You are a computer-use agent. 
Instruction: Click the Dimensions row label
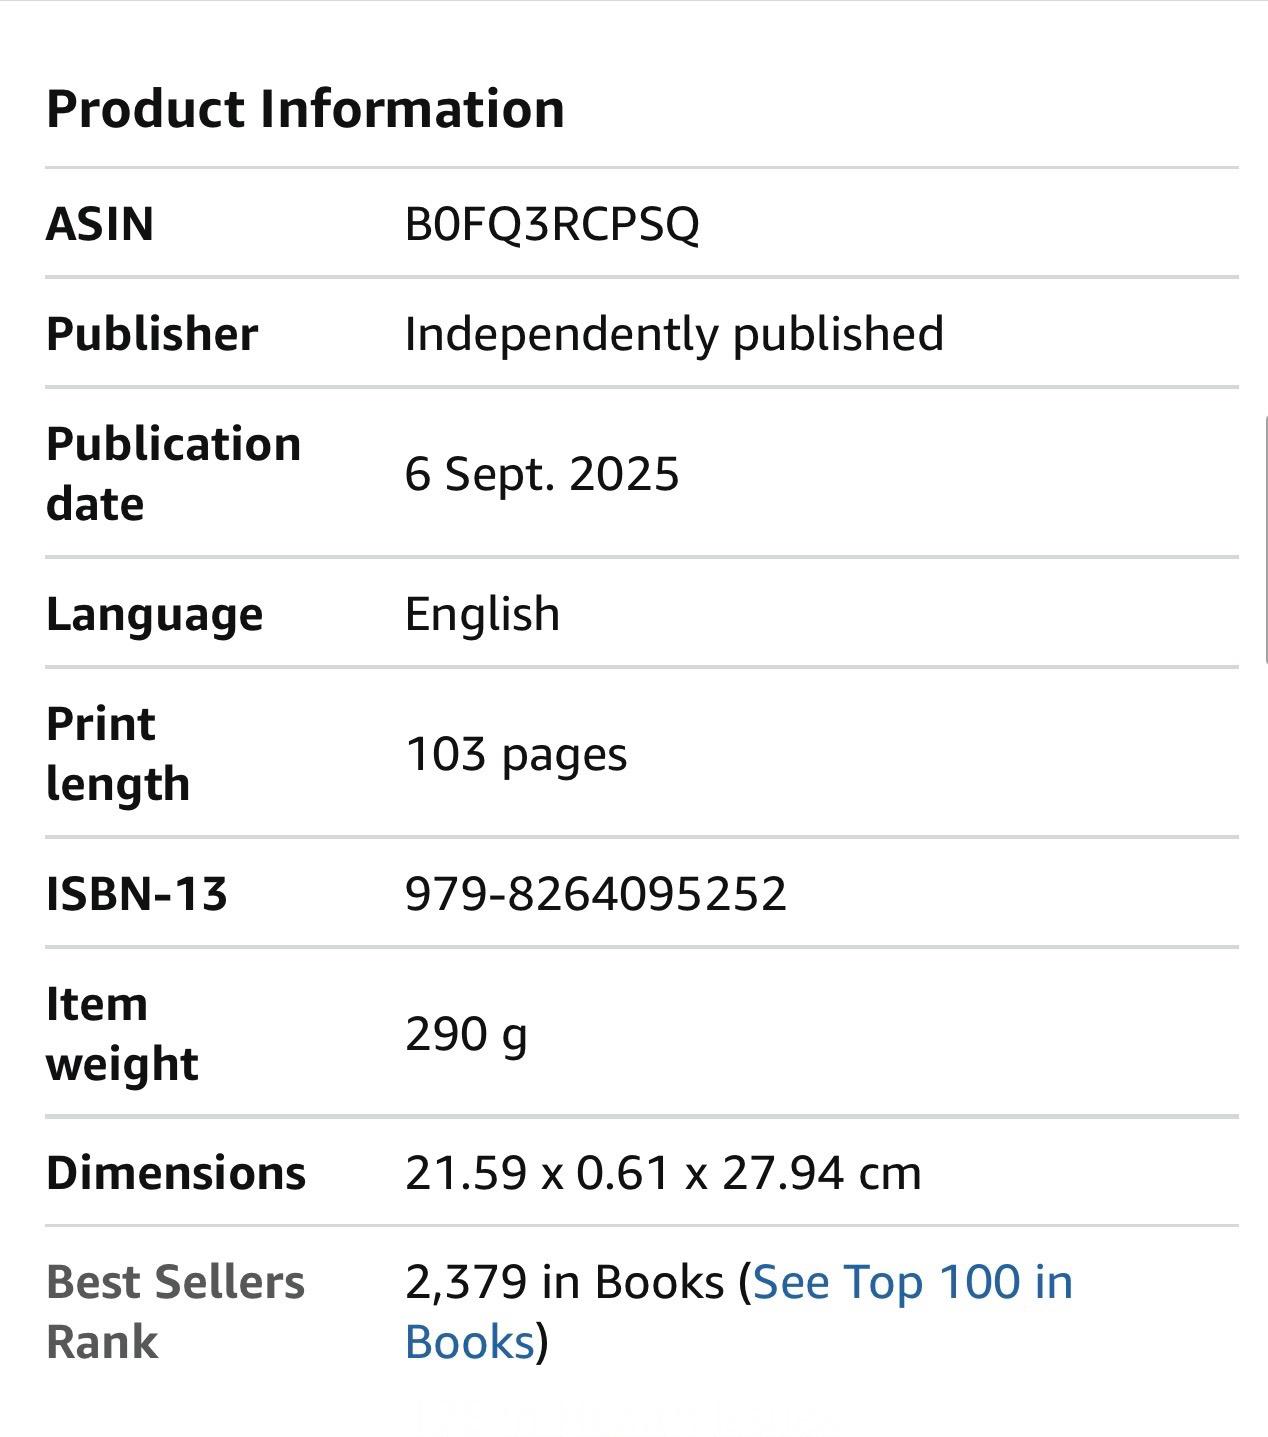pyautogui.click(x=176, y=1173)
